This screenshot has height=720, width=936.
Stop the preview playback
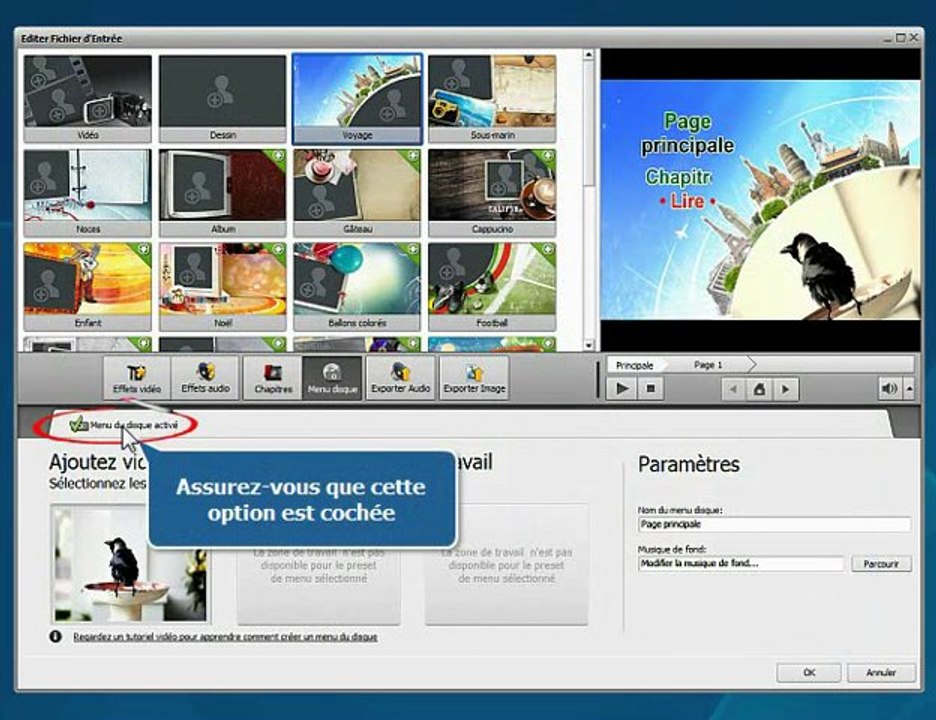tap(651, 389)
